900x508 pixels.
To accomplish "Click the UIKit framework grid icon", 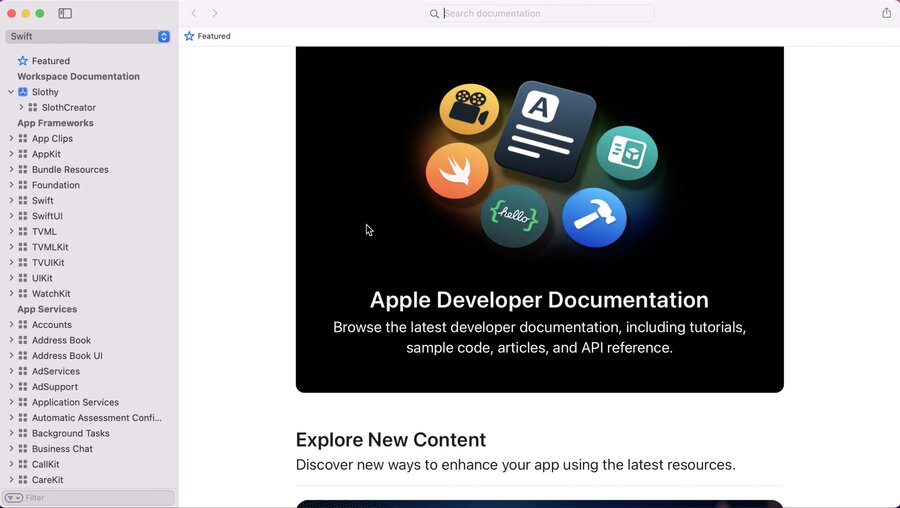I will point(23,278).
